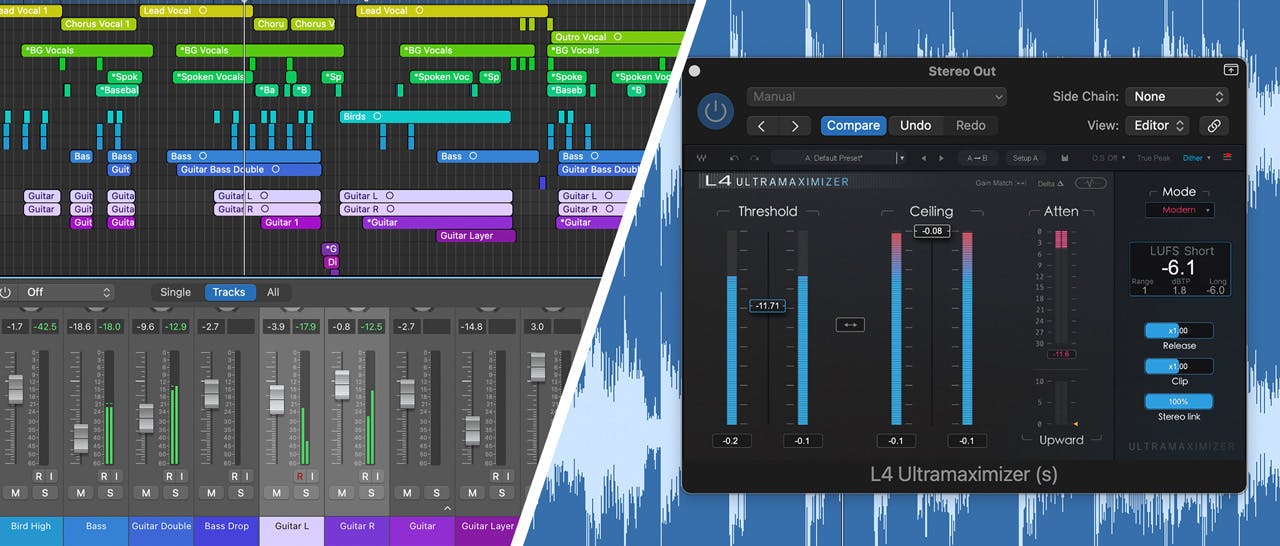This screenshot has height=546, width=1280.
Task: Select the Birds region in the arrangement
Action: tap(411, 117)
